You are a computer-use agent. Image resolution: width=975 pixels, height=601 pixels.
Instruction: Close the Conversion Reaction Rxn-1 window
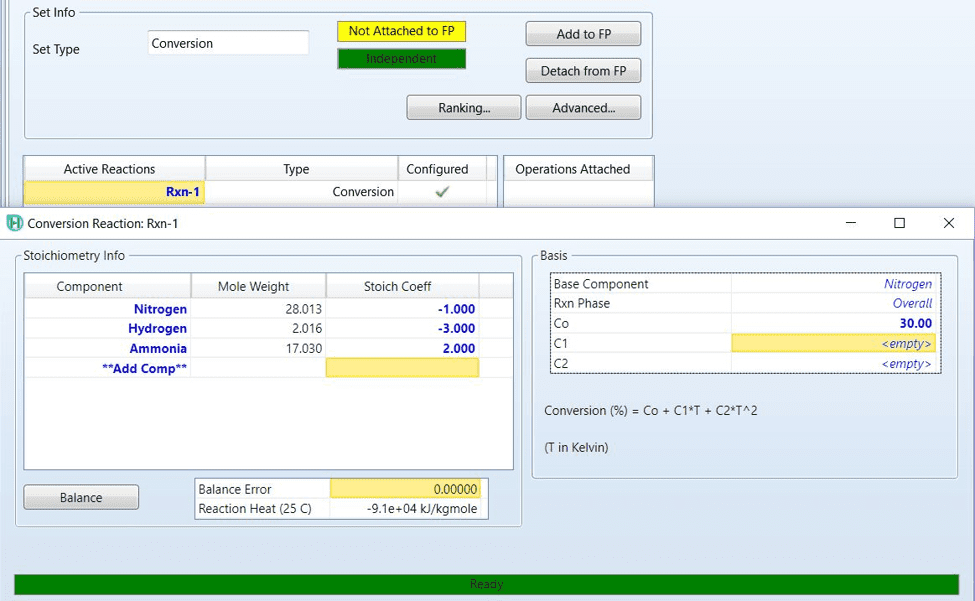pos(948,223)
